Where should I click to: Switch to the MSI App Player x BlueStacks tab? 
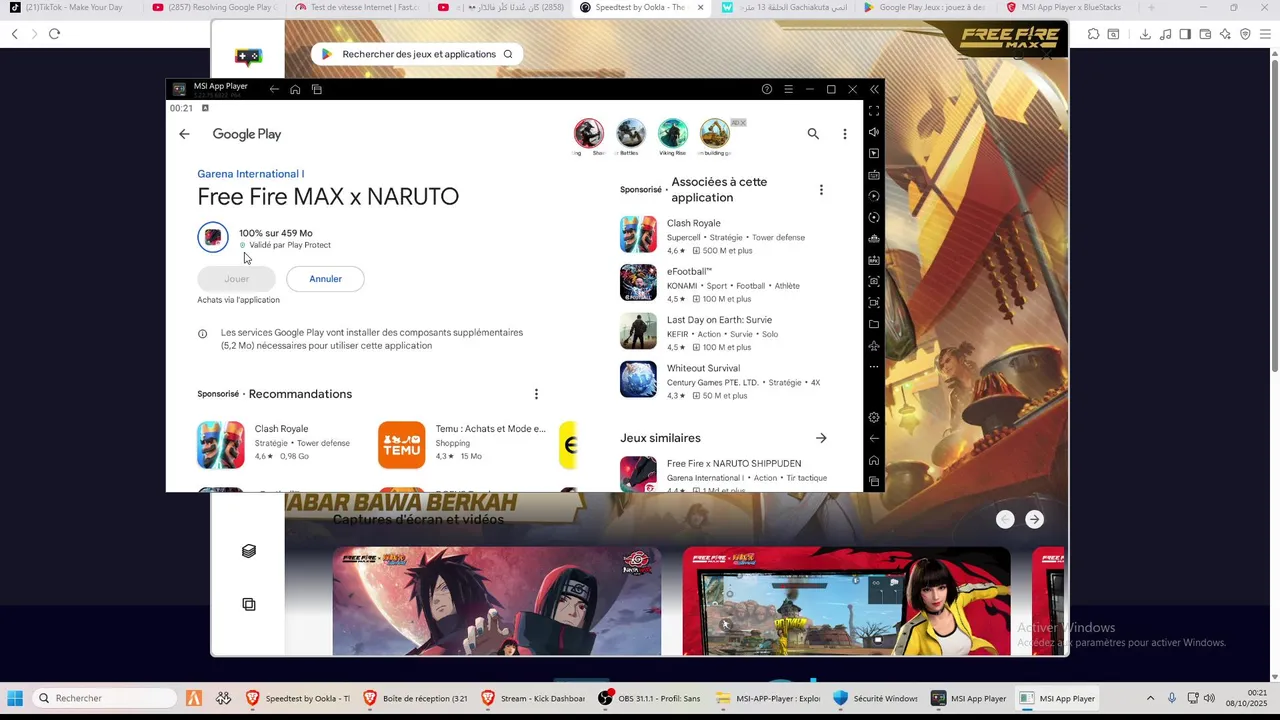(x=1070, y=7)
